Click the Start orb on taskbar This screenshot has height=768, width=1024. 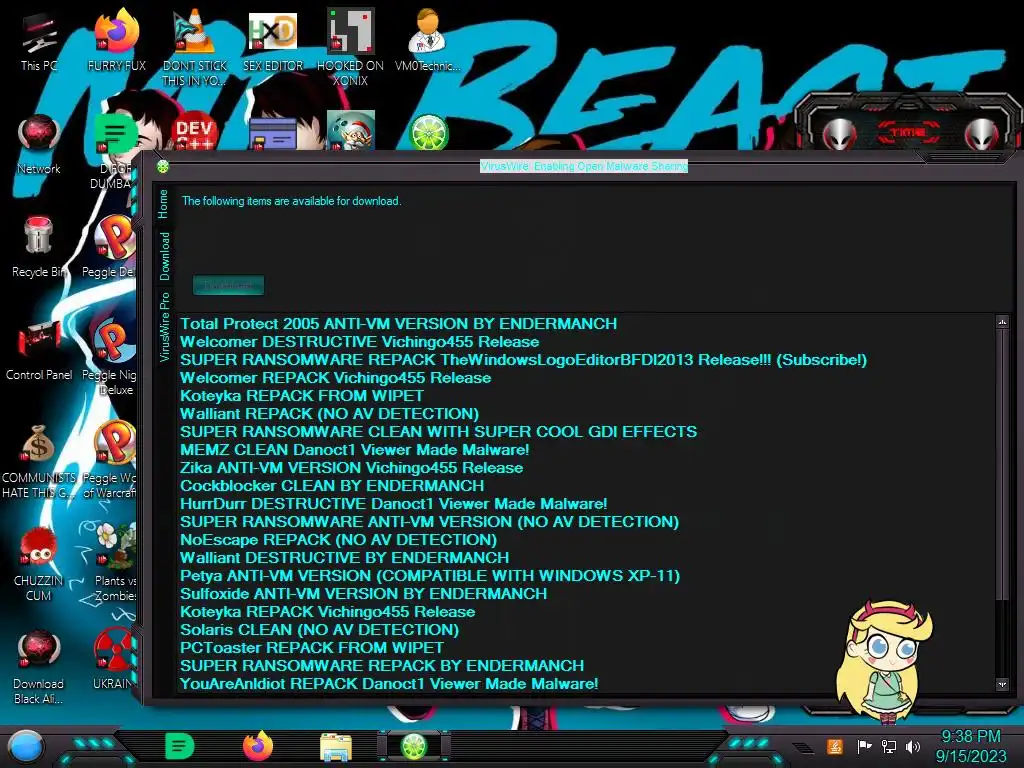click(x=26, y=746)
